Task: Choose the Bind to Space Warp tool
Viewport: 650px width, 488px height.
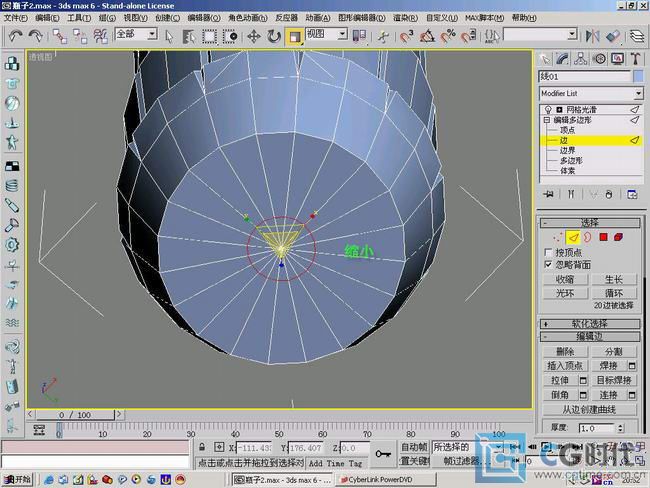Action: click(101, 36)
